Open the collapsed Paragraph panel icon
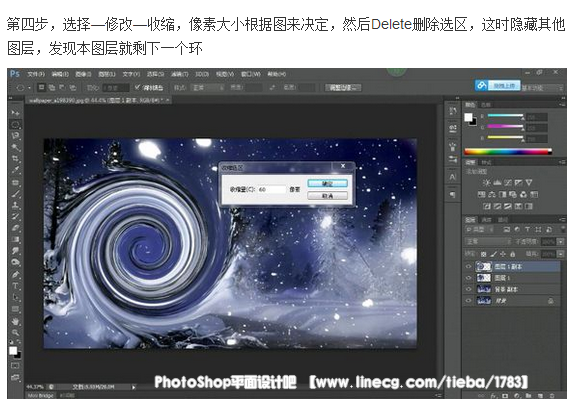The image size is (578, 399). pyautogui.click(x=453, y=194)
